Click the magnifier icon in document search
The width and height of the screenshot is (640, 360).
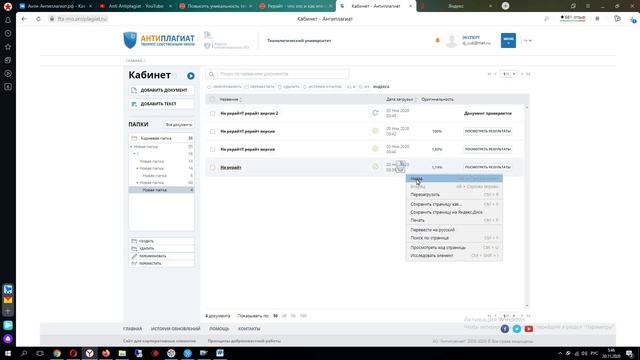coord(211,74)
